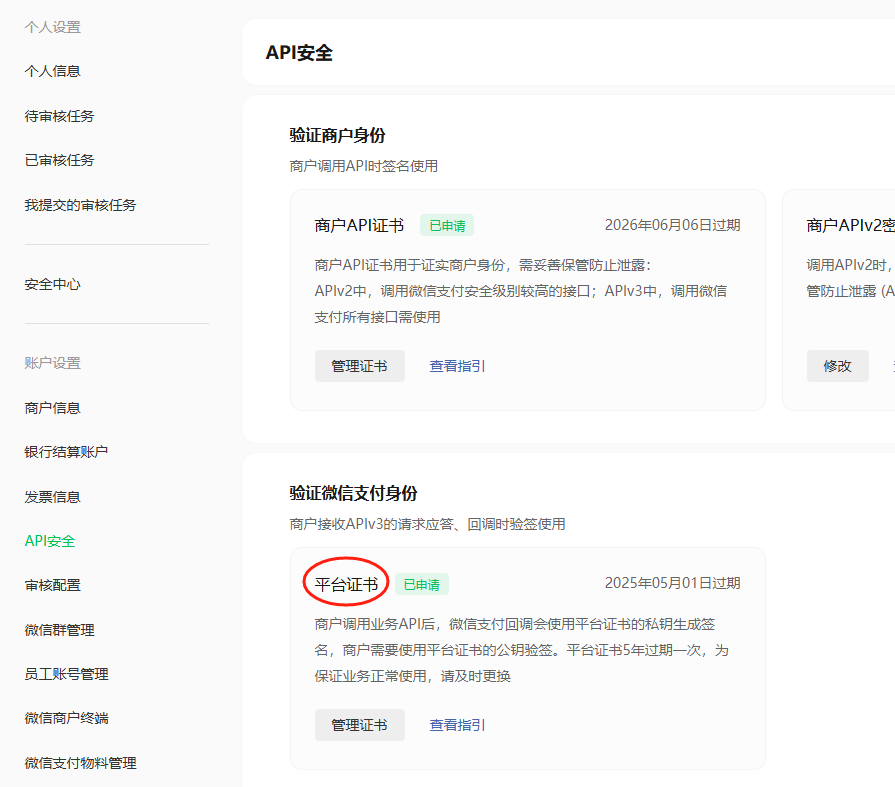Open 微信商户终端

[66, 718]
